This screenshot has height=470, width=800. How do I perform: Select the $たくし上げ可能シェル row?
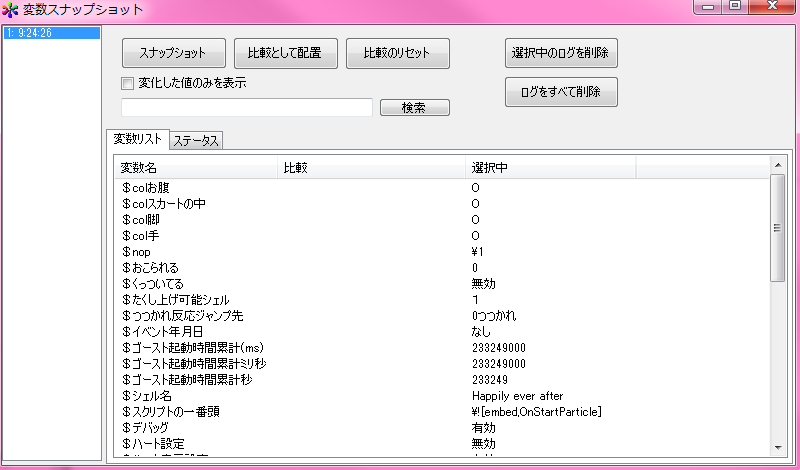click(x=442, y=300)
